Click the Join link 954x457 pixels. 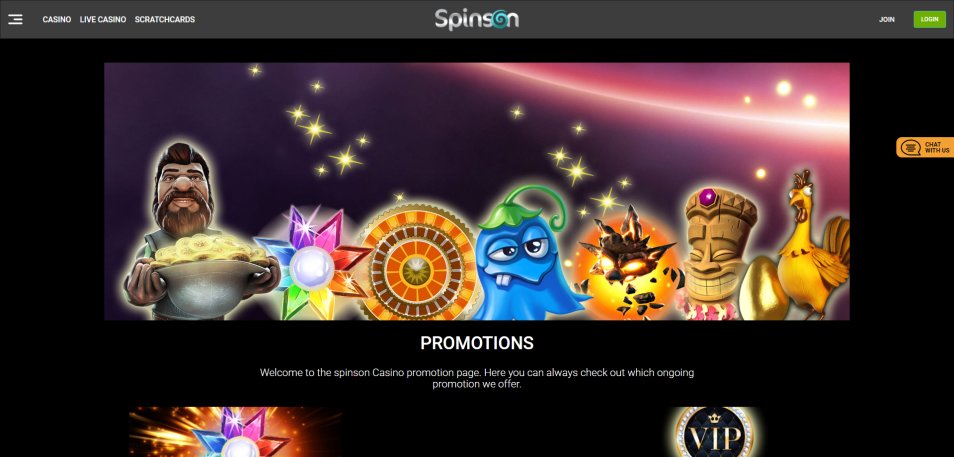(886, 19)
